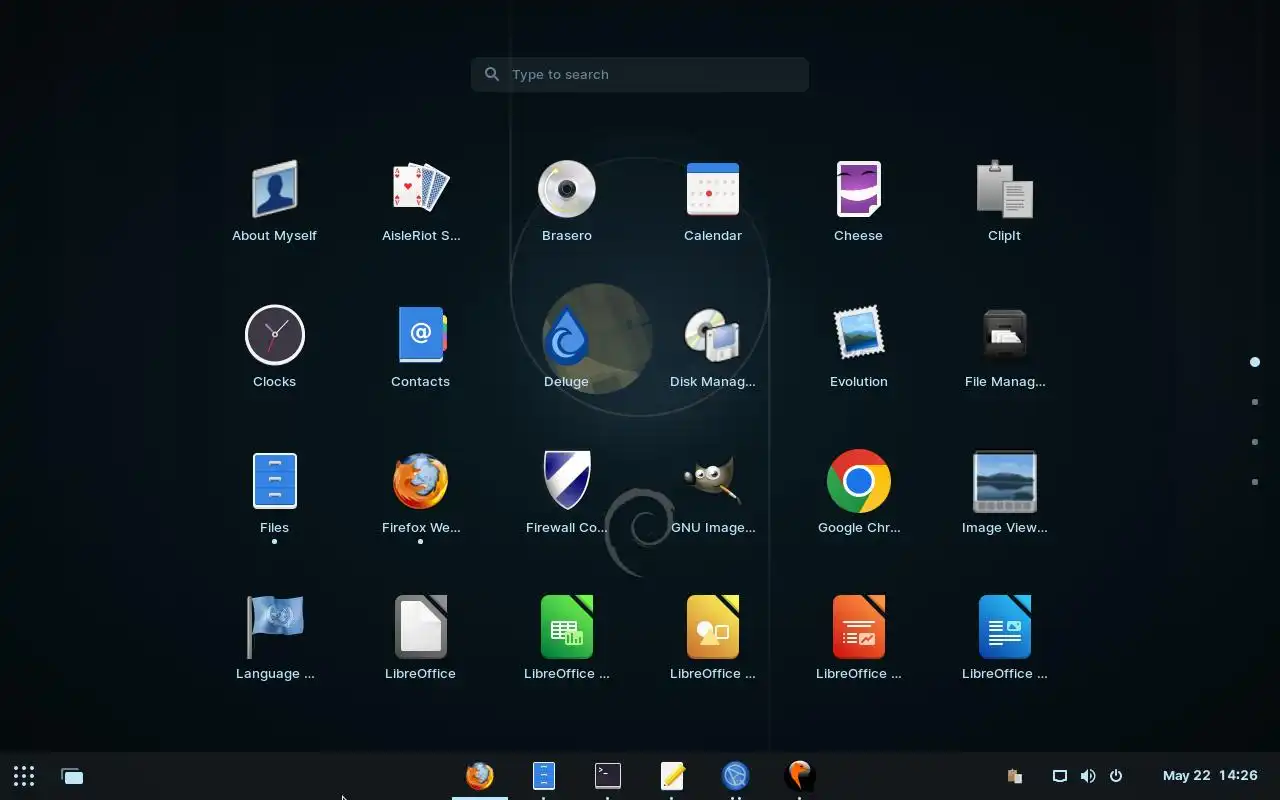Open the notepad text editor in taskbar

tap(672, 776)
